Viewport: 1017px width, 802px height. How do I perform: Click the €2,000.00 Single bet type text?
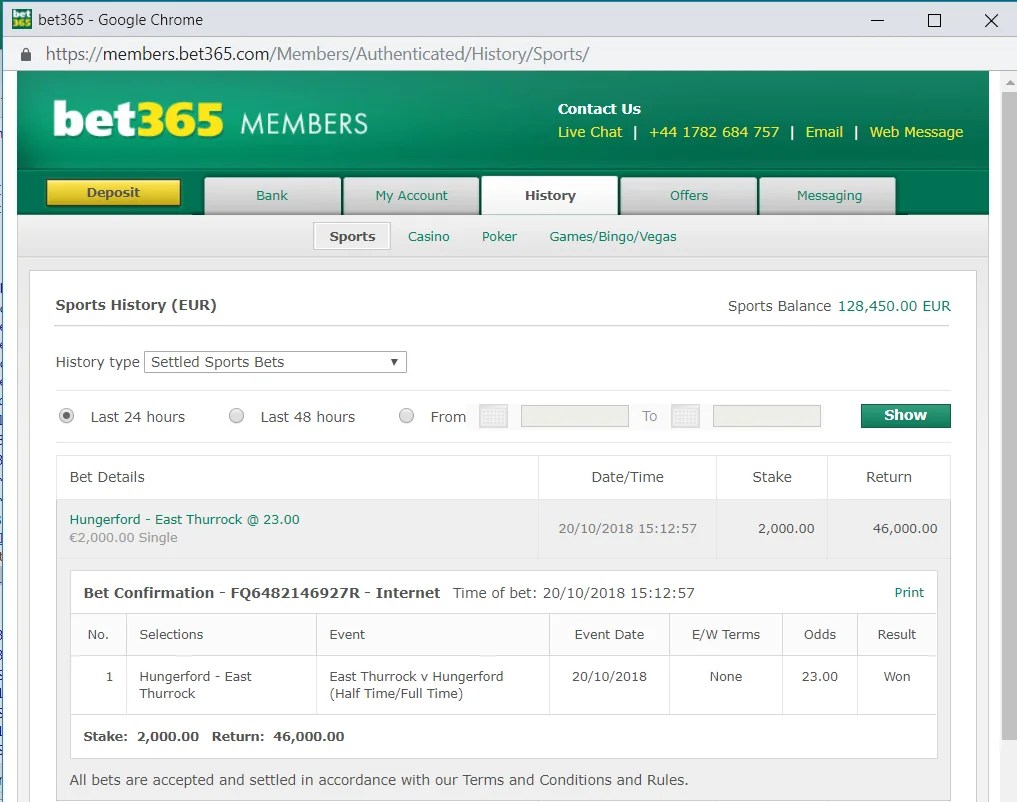click(123, 537)
